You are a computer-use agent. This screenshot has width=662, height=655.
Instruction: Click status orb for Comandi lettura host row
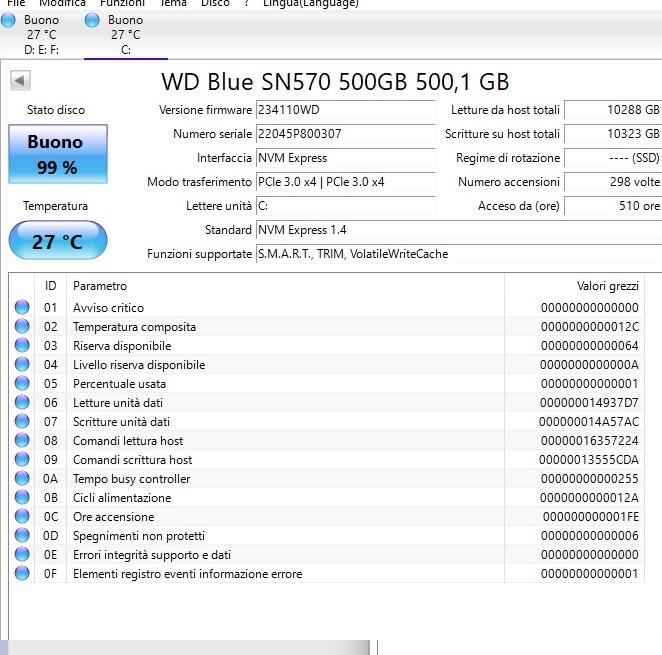[22, 440]
